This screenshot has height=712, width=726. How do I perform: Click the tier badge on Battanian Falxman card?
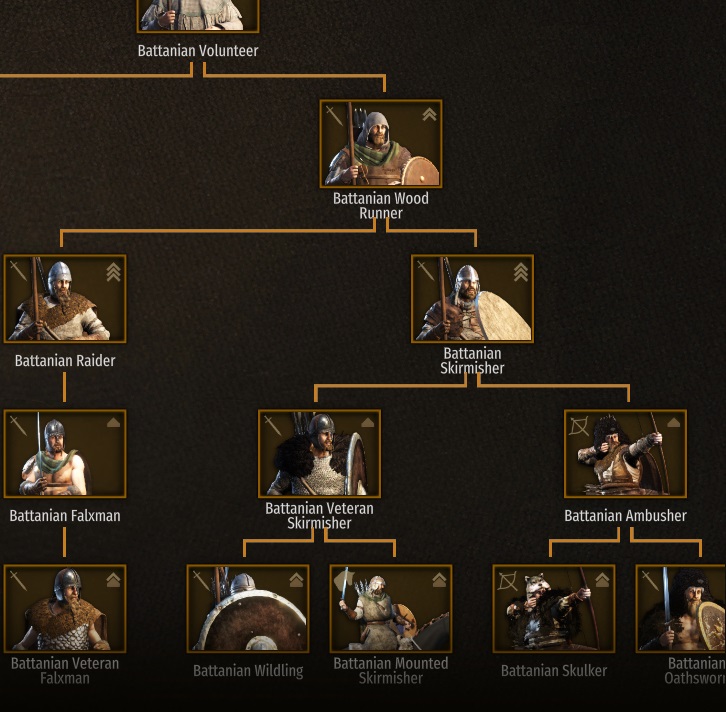tap(113, 423)
